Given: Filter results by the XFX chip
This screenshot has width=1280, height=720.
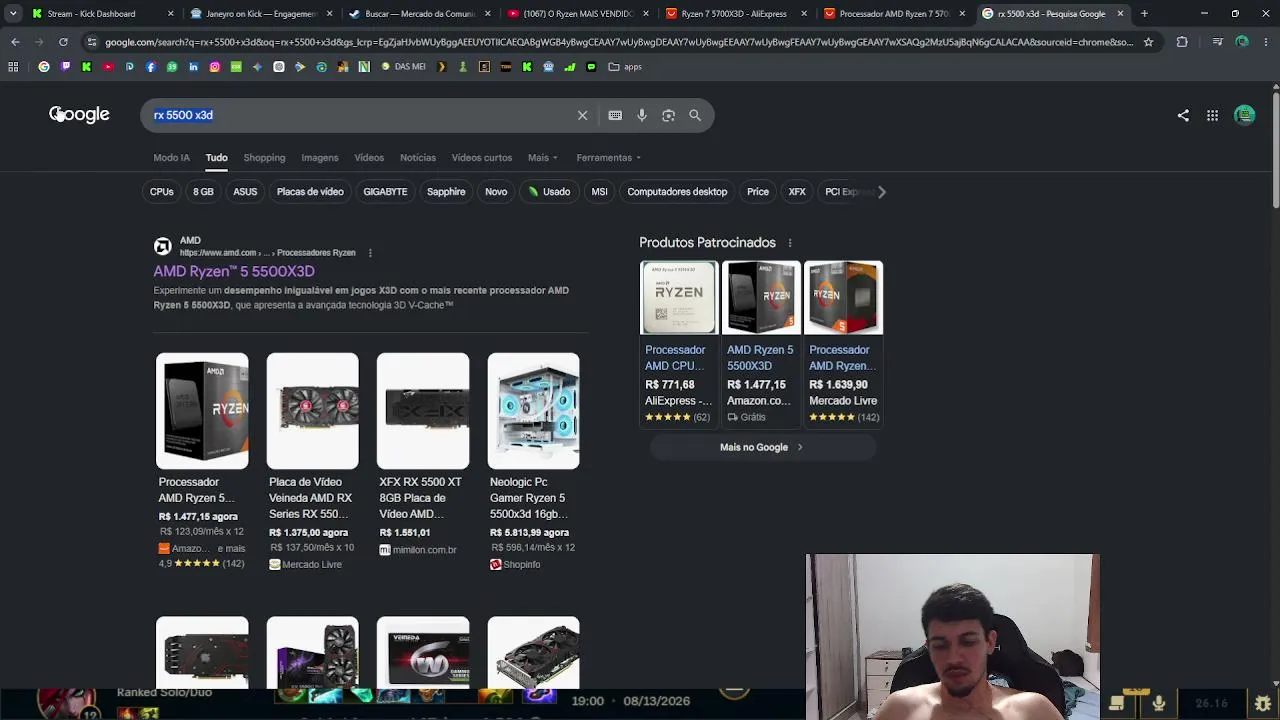Looking at the screenshot, I should point(797,192).
